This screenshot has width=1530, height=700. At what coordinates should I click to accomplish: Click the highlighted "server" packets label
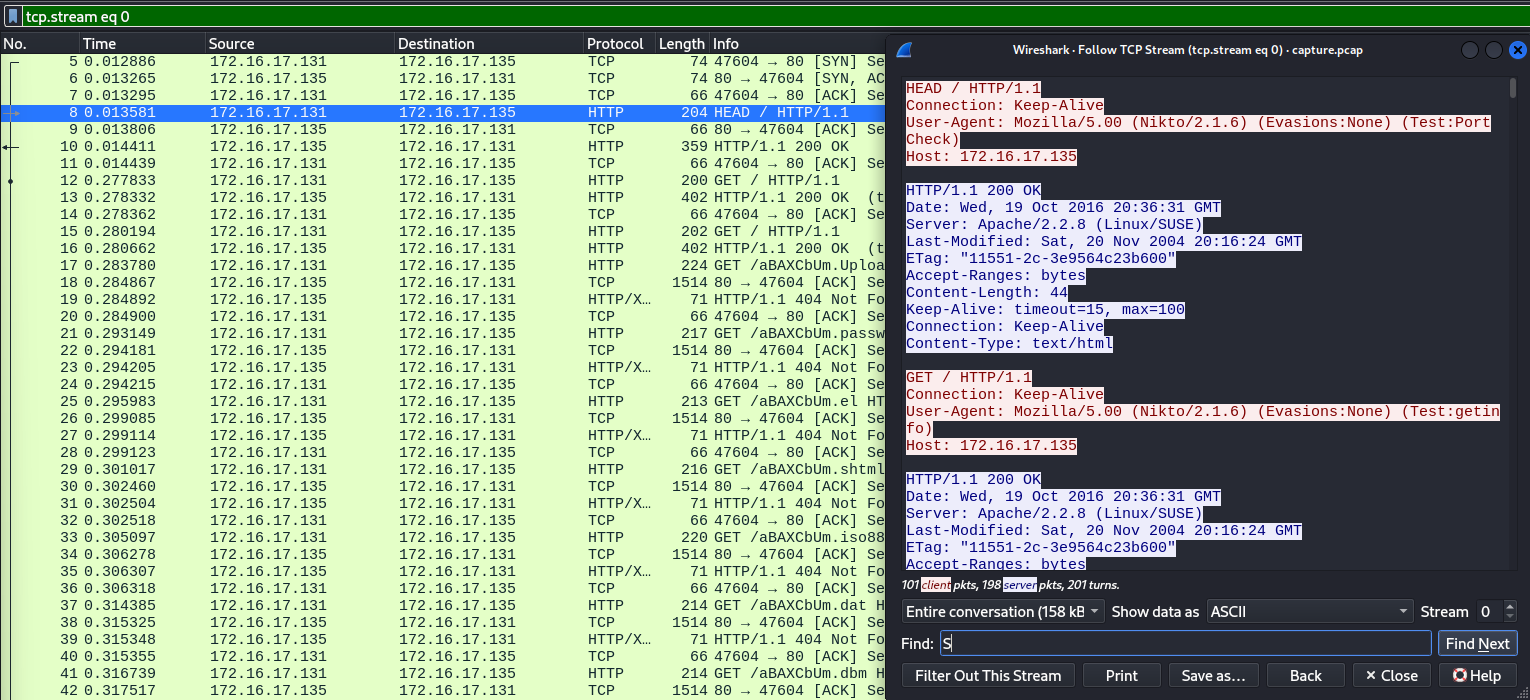click(x=1019, y=584)
